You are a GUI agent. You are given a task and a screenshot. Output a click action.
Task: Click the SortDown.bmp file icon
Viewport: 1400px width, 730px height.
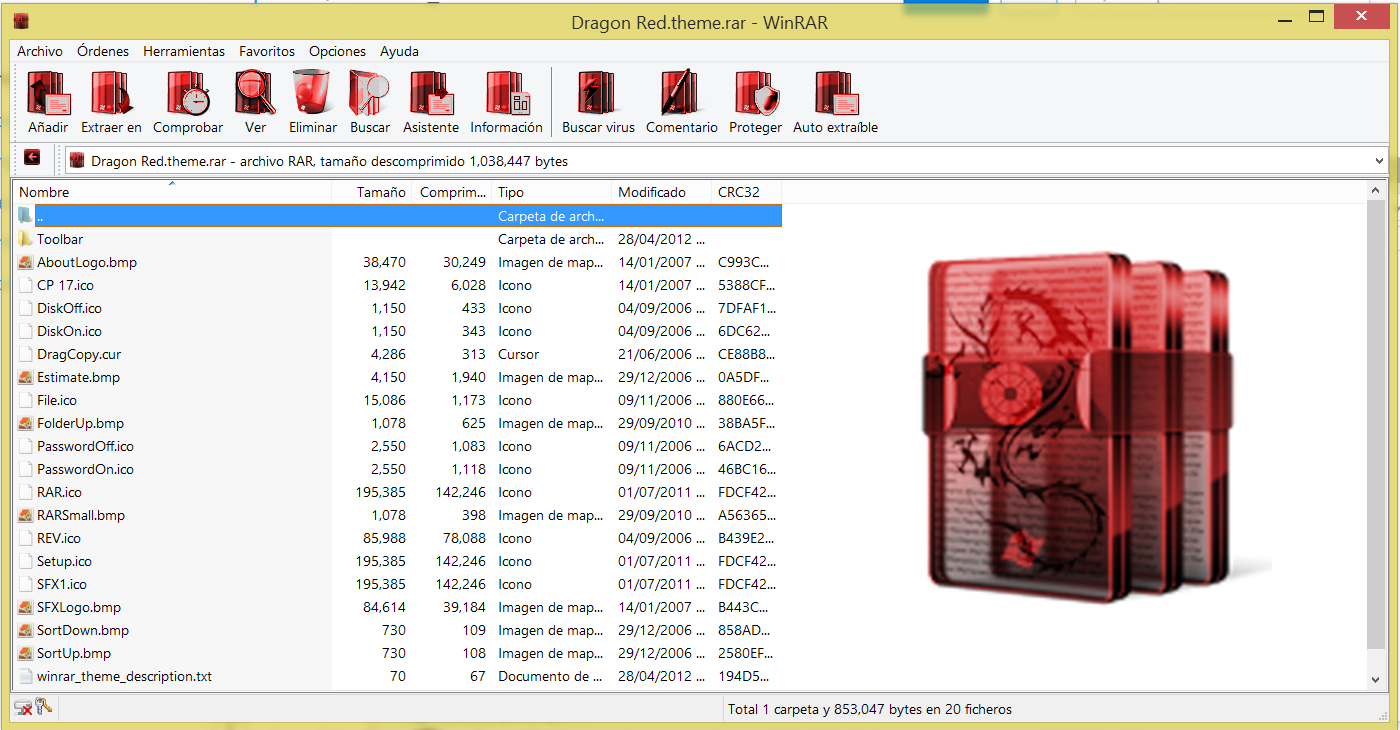click(25, 630)
